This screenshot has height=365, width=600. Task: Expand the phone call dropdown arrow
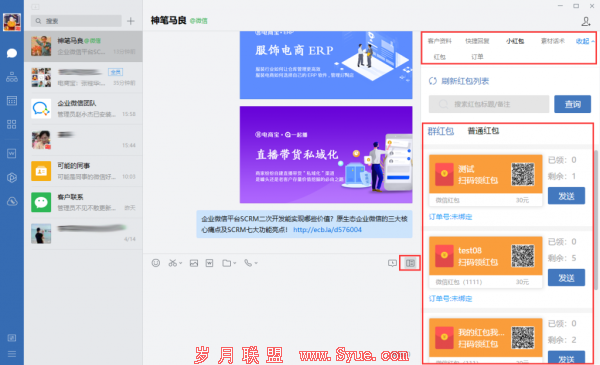point(256,263)
